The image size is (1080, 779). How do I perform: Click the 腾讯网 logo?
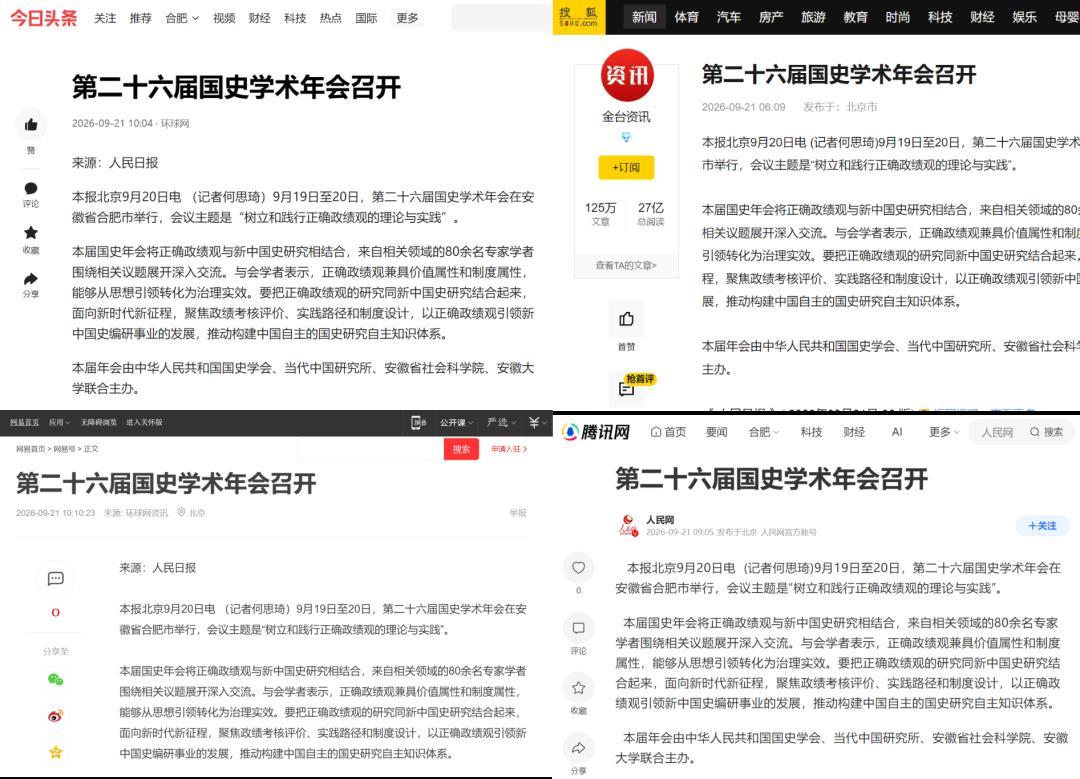(596, 432)
